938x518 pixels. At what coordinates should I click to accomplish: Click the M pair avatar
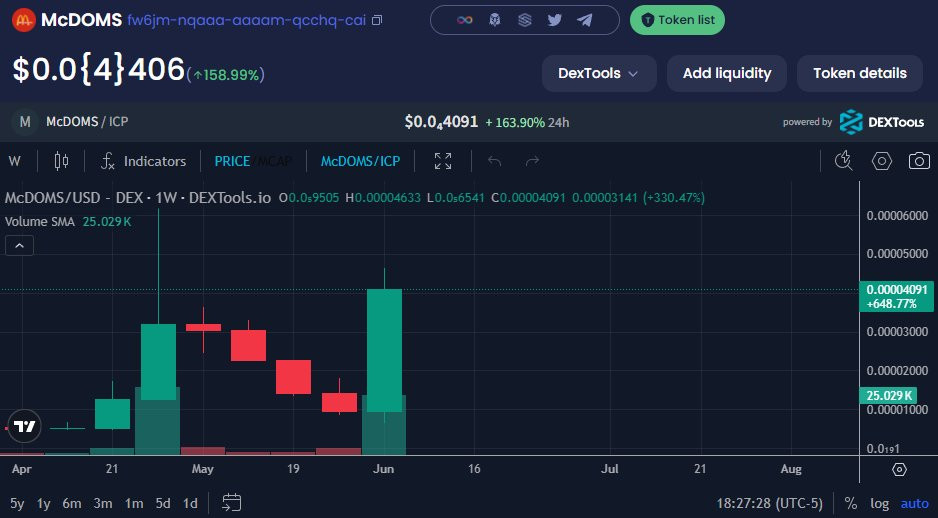click(25, 122)
